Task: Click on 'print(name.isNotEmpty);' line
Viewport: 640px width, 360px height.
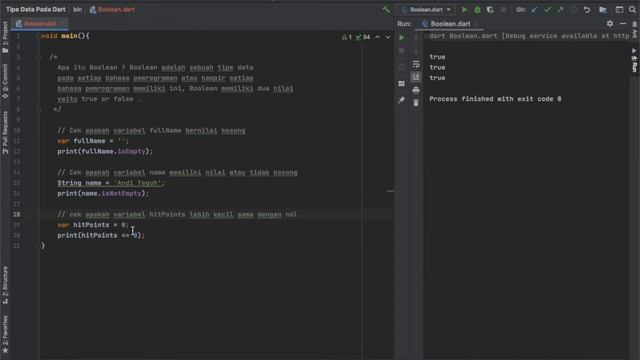Action: [103, 193]
